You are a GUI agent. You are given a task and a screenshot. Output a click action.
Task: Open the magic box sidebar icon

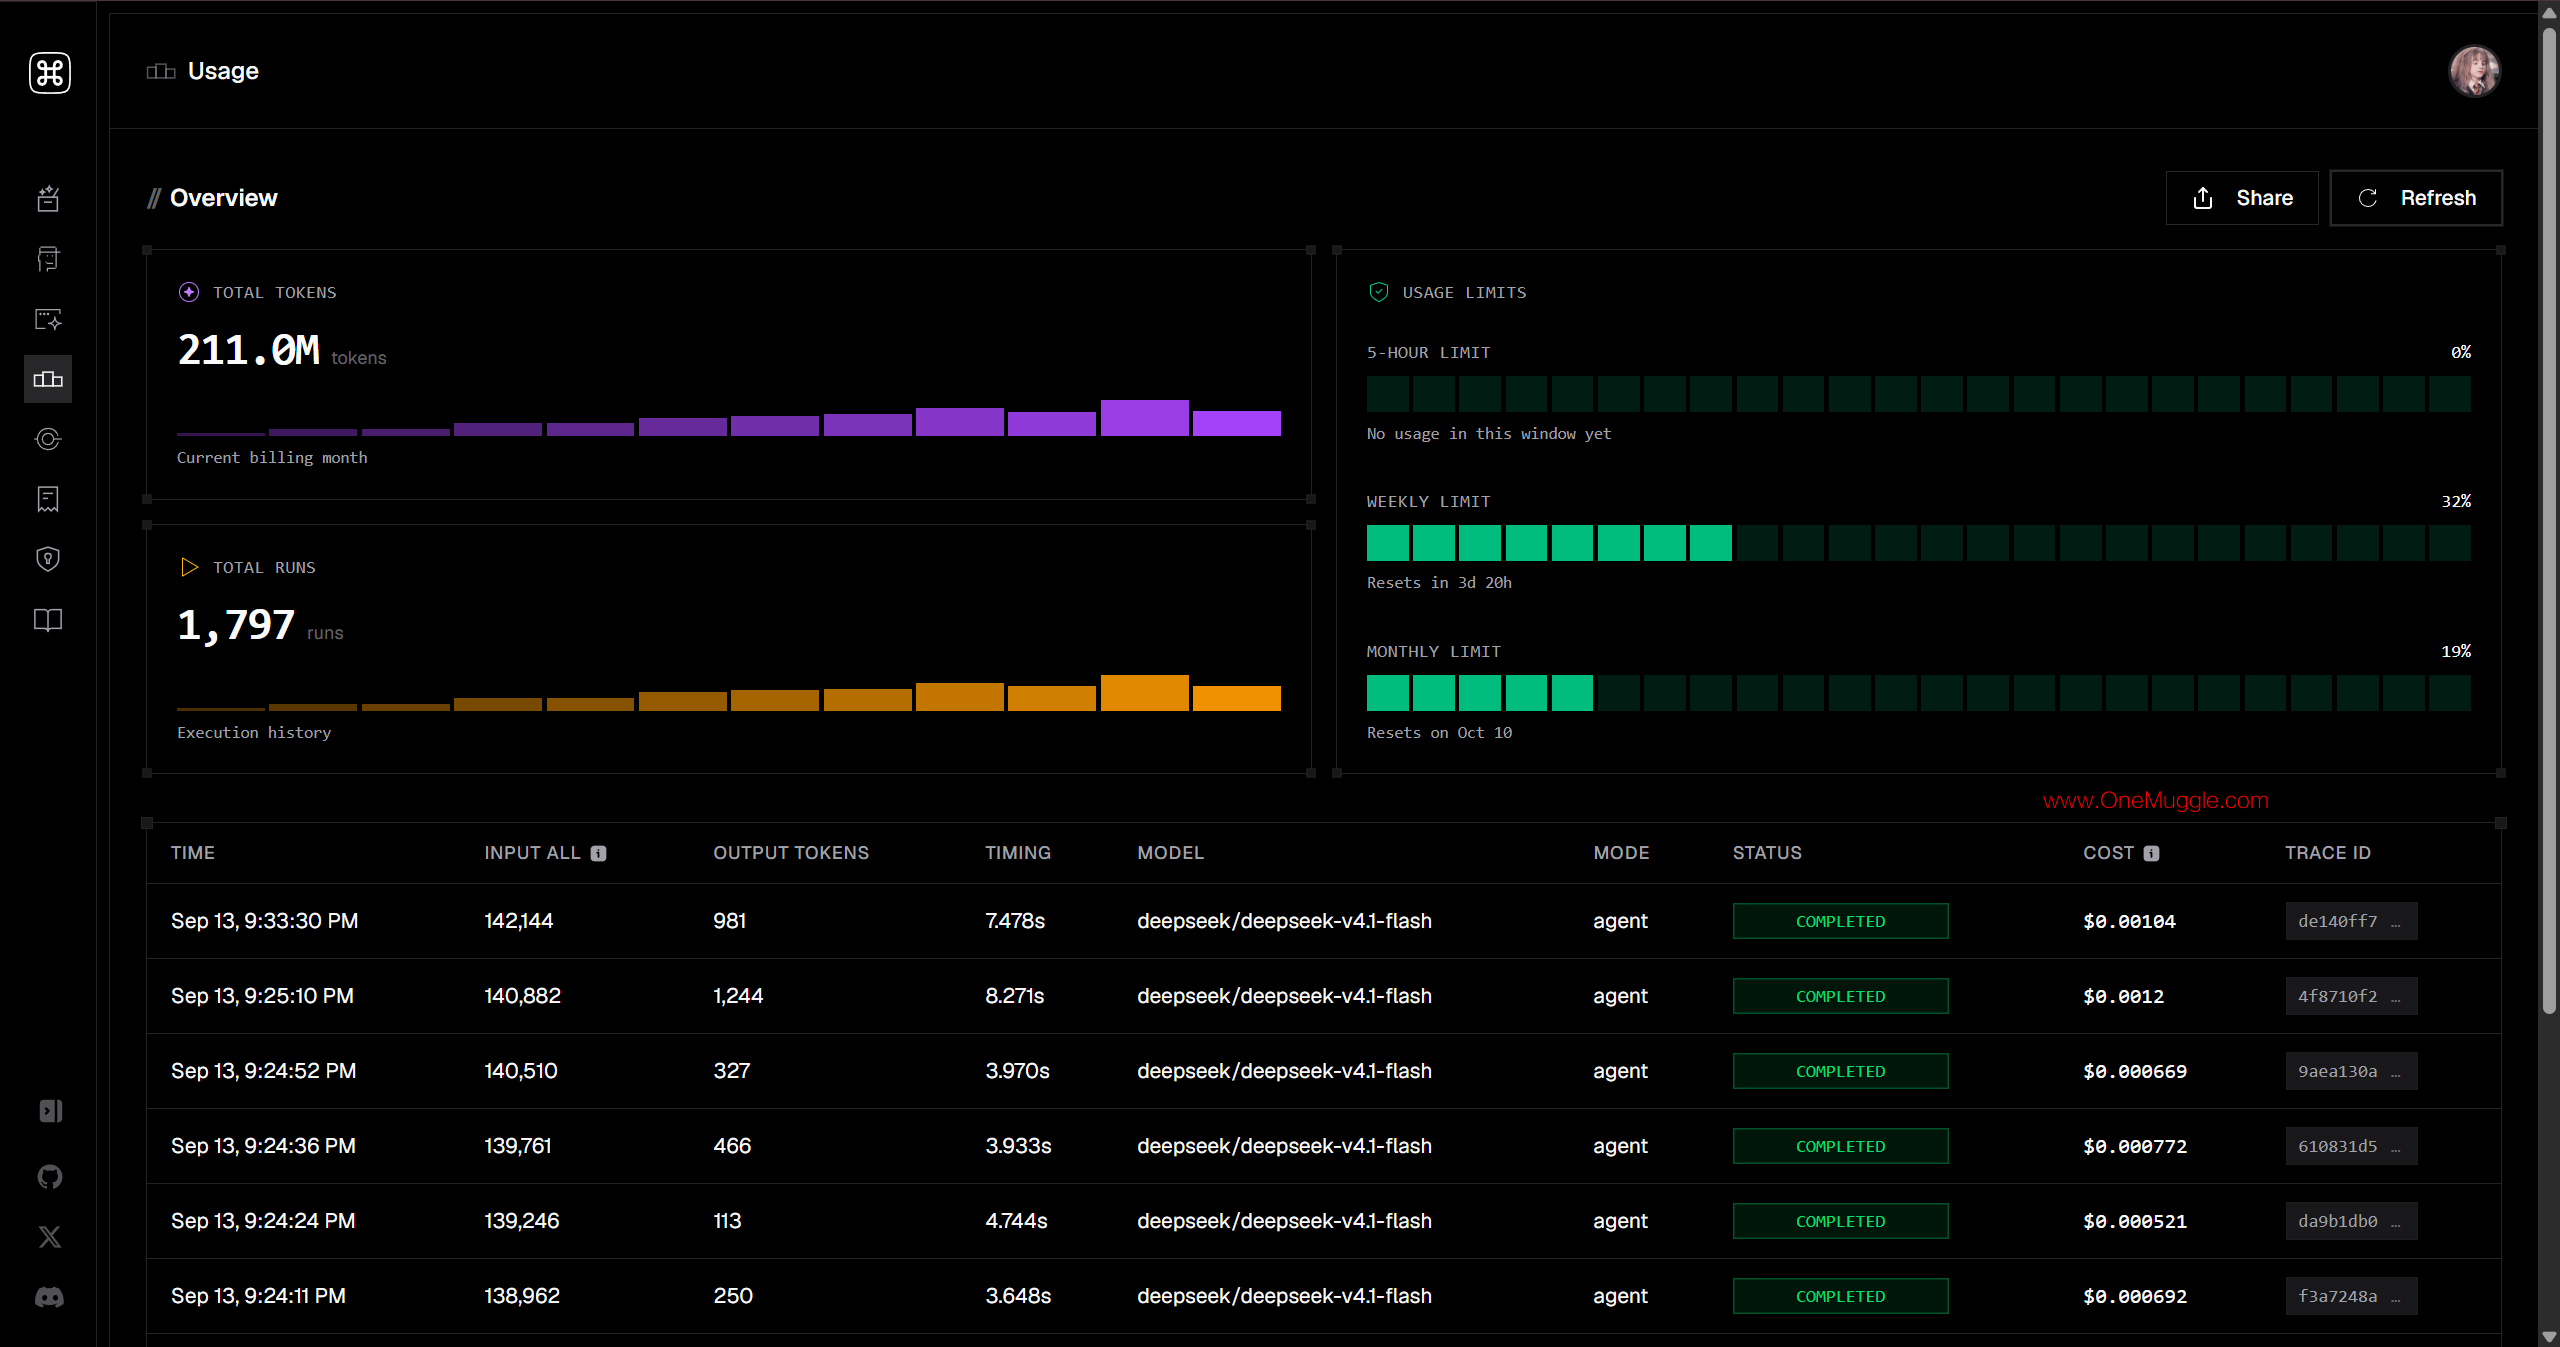[48, 199]
